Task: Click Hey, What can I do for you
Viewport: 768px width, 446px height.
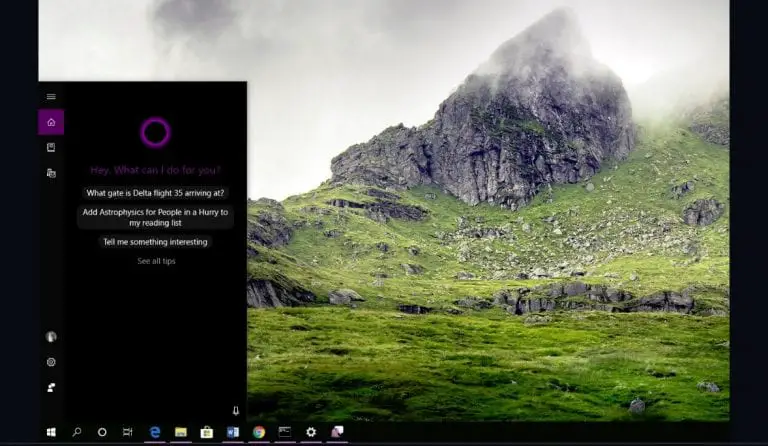Action: click(x=155, y=170)
